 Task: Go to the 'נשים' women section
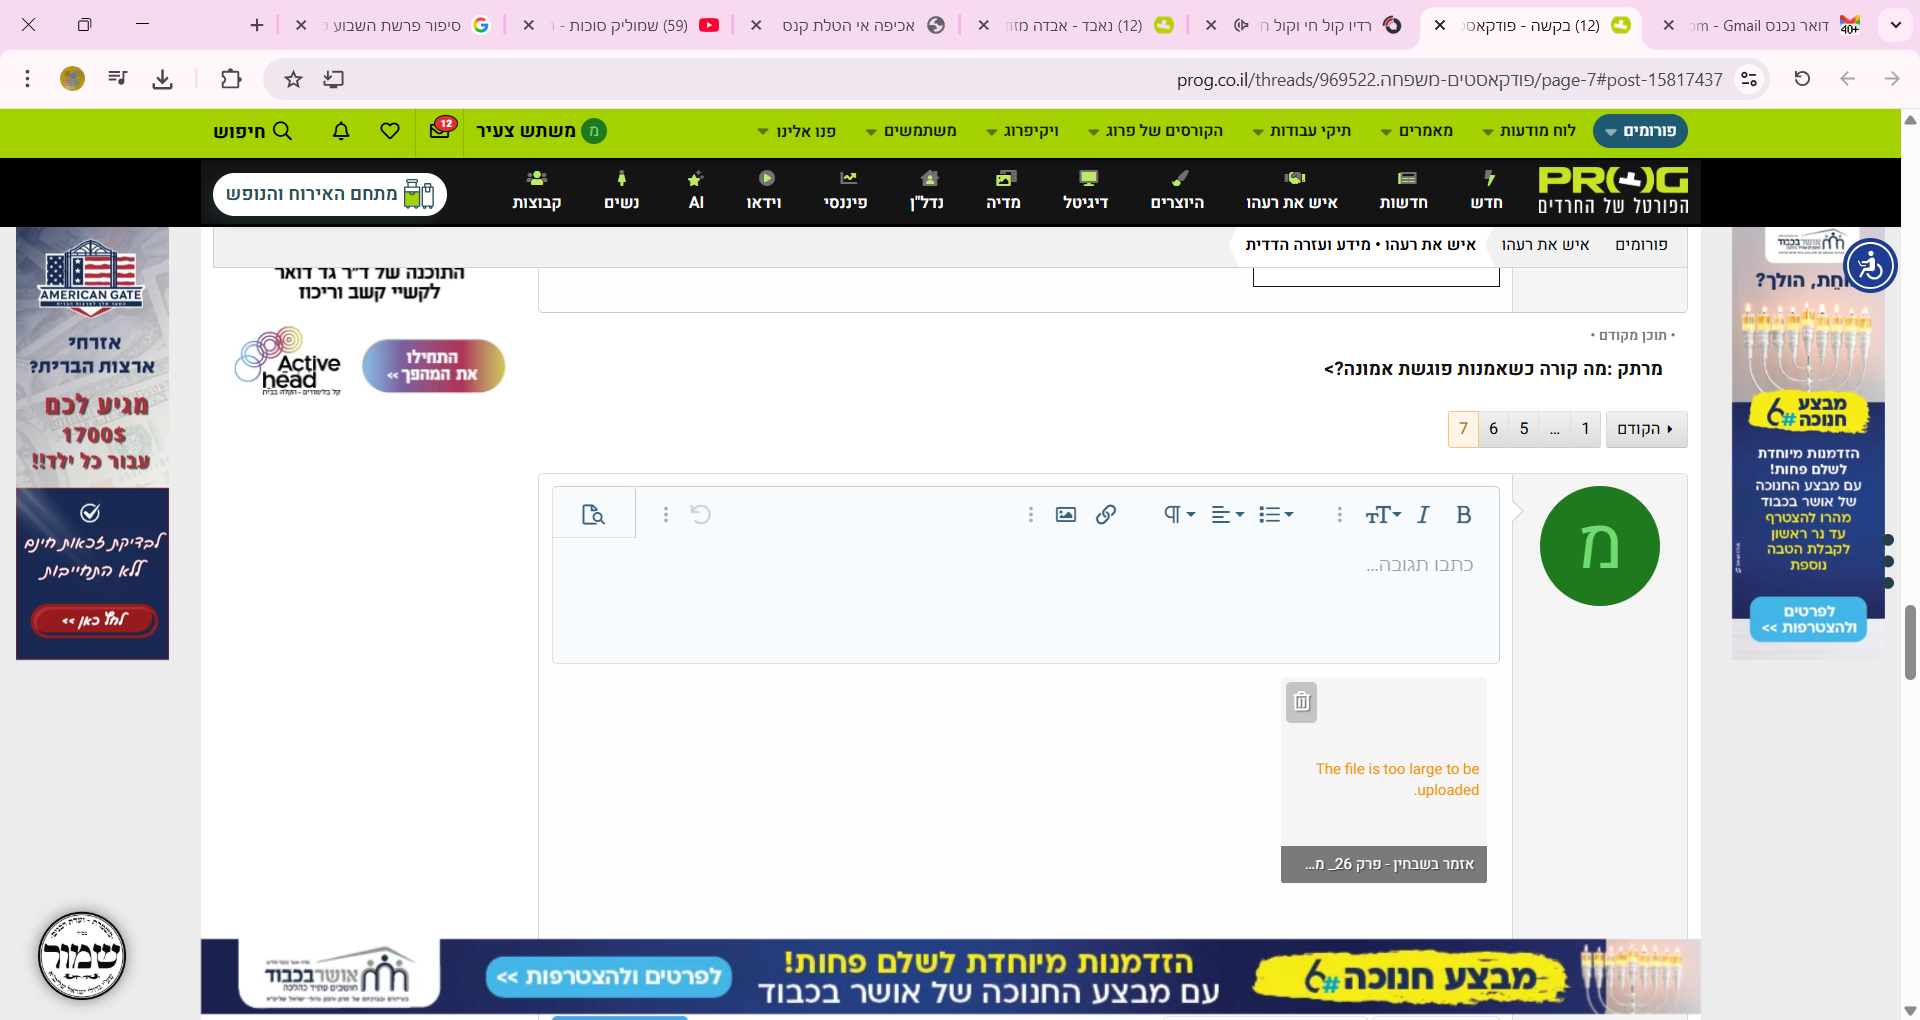[x=622, y=191]
